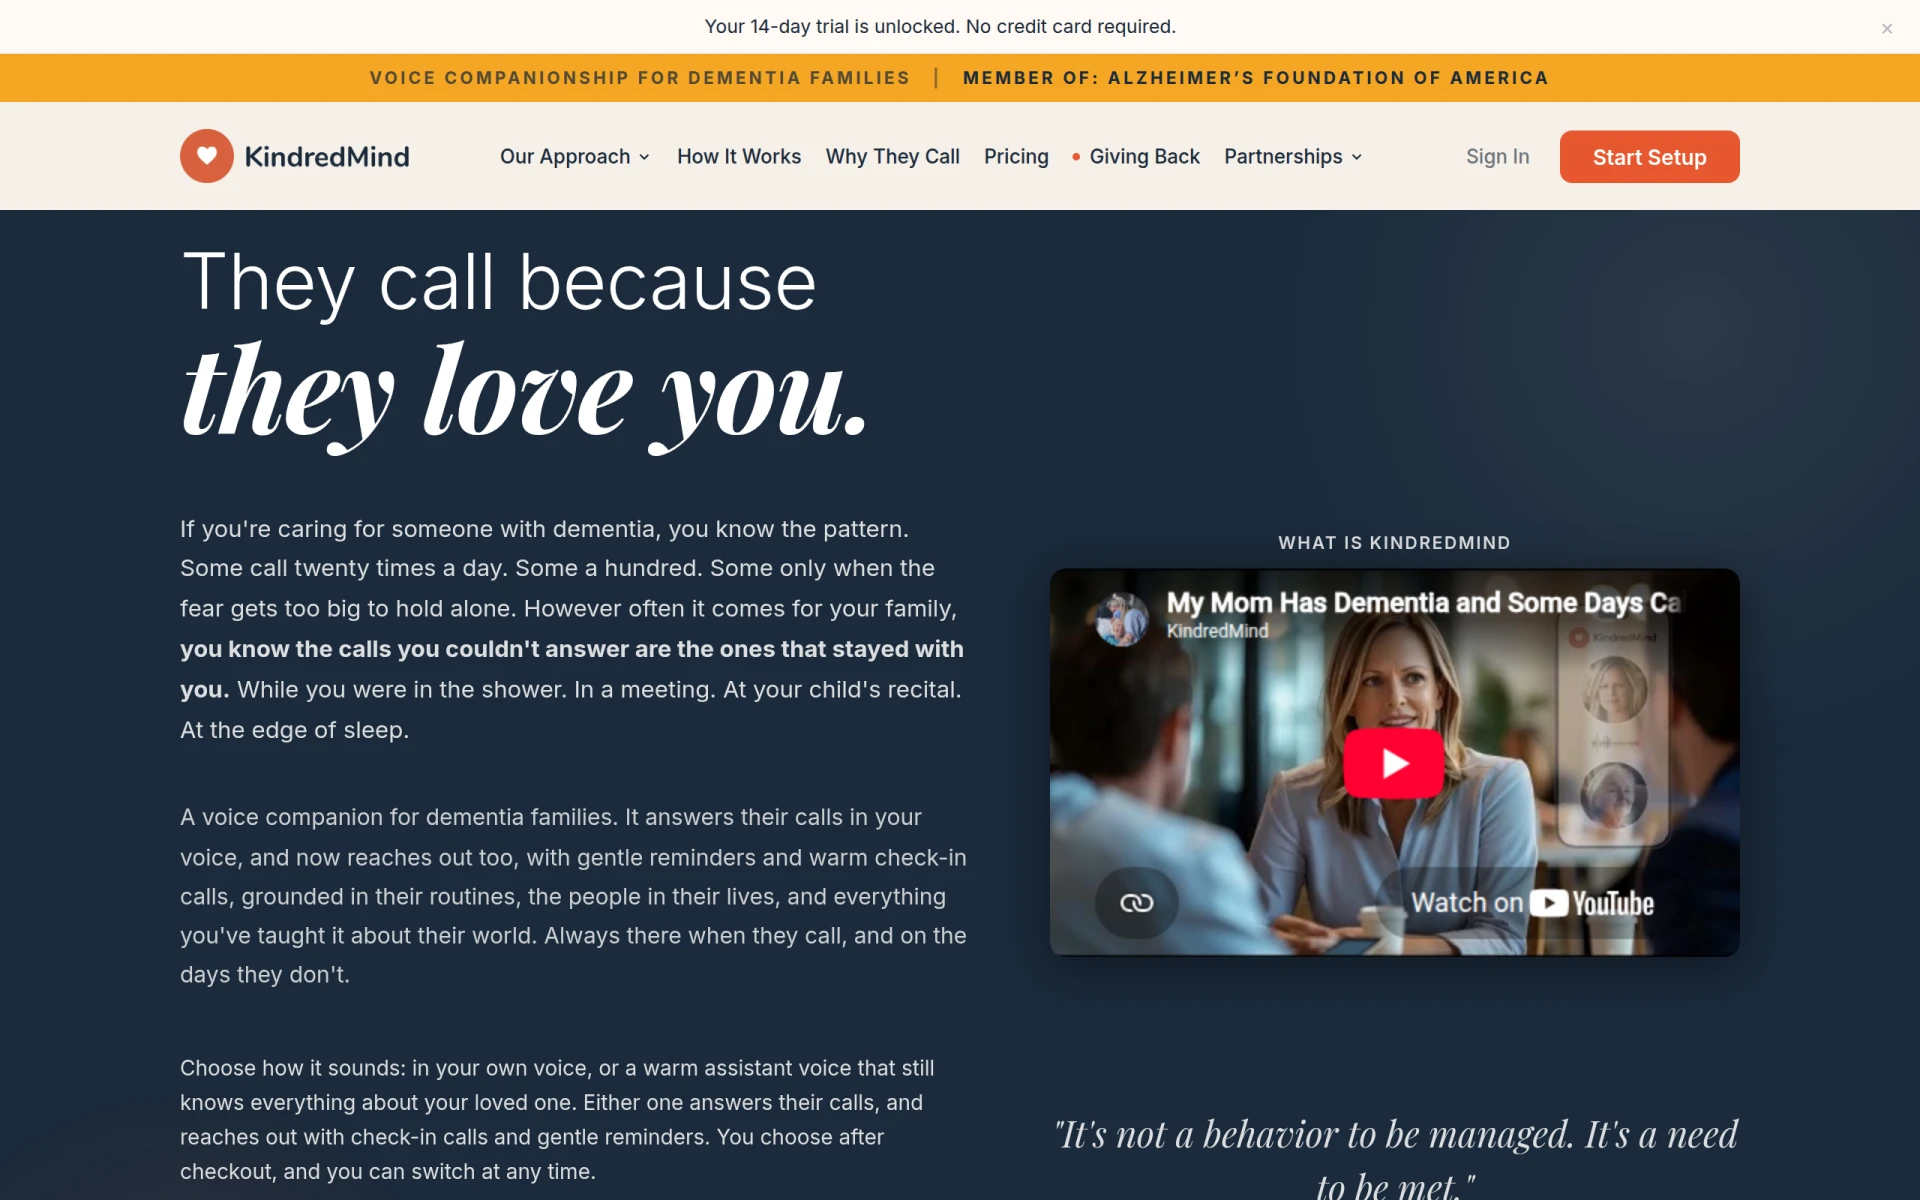The image size is (1920, 1200).
Task: Click the '14-day trial is unlocked' notice text
Action: (x=940, y=27)
